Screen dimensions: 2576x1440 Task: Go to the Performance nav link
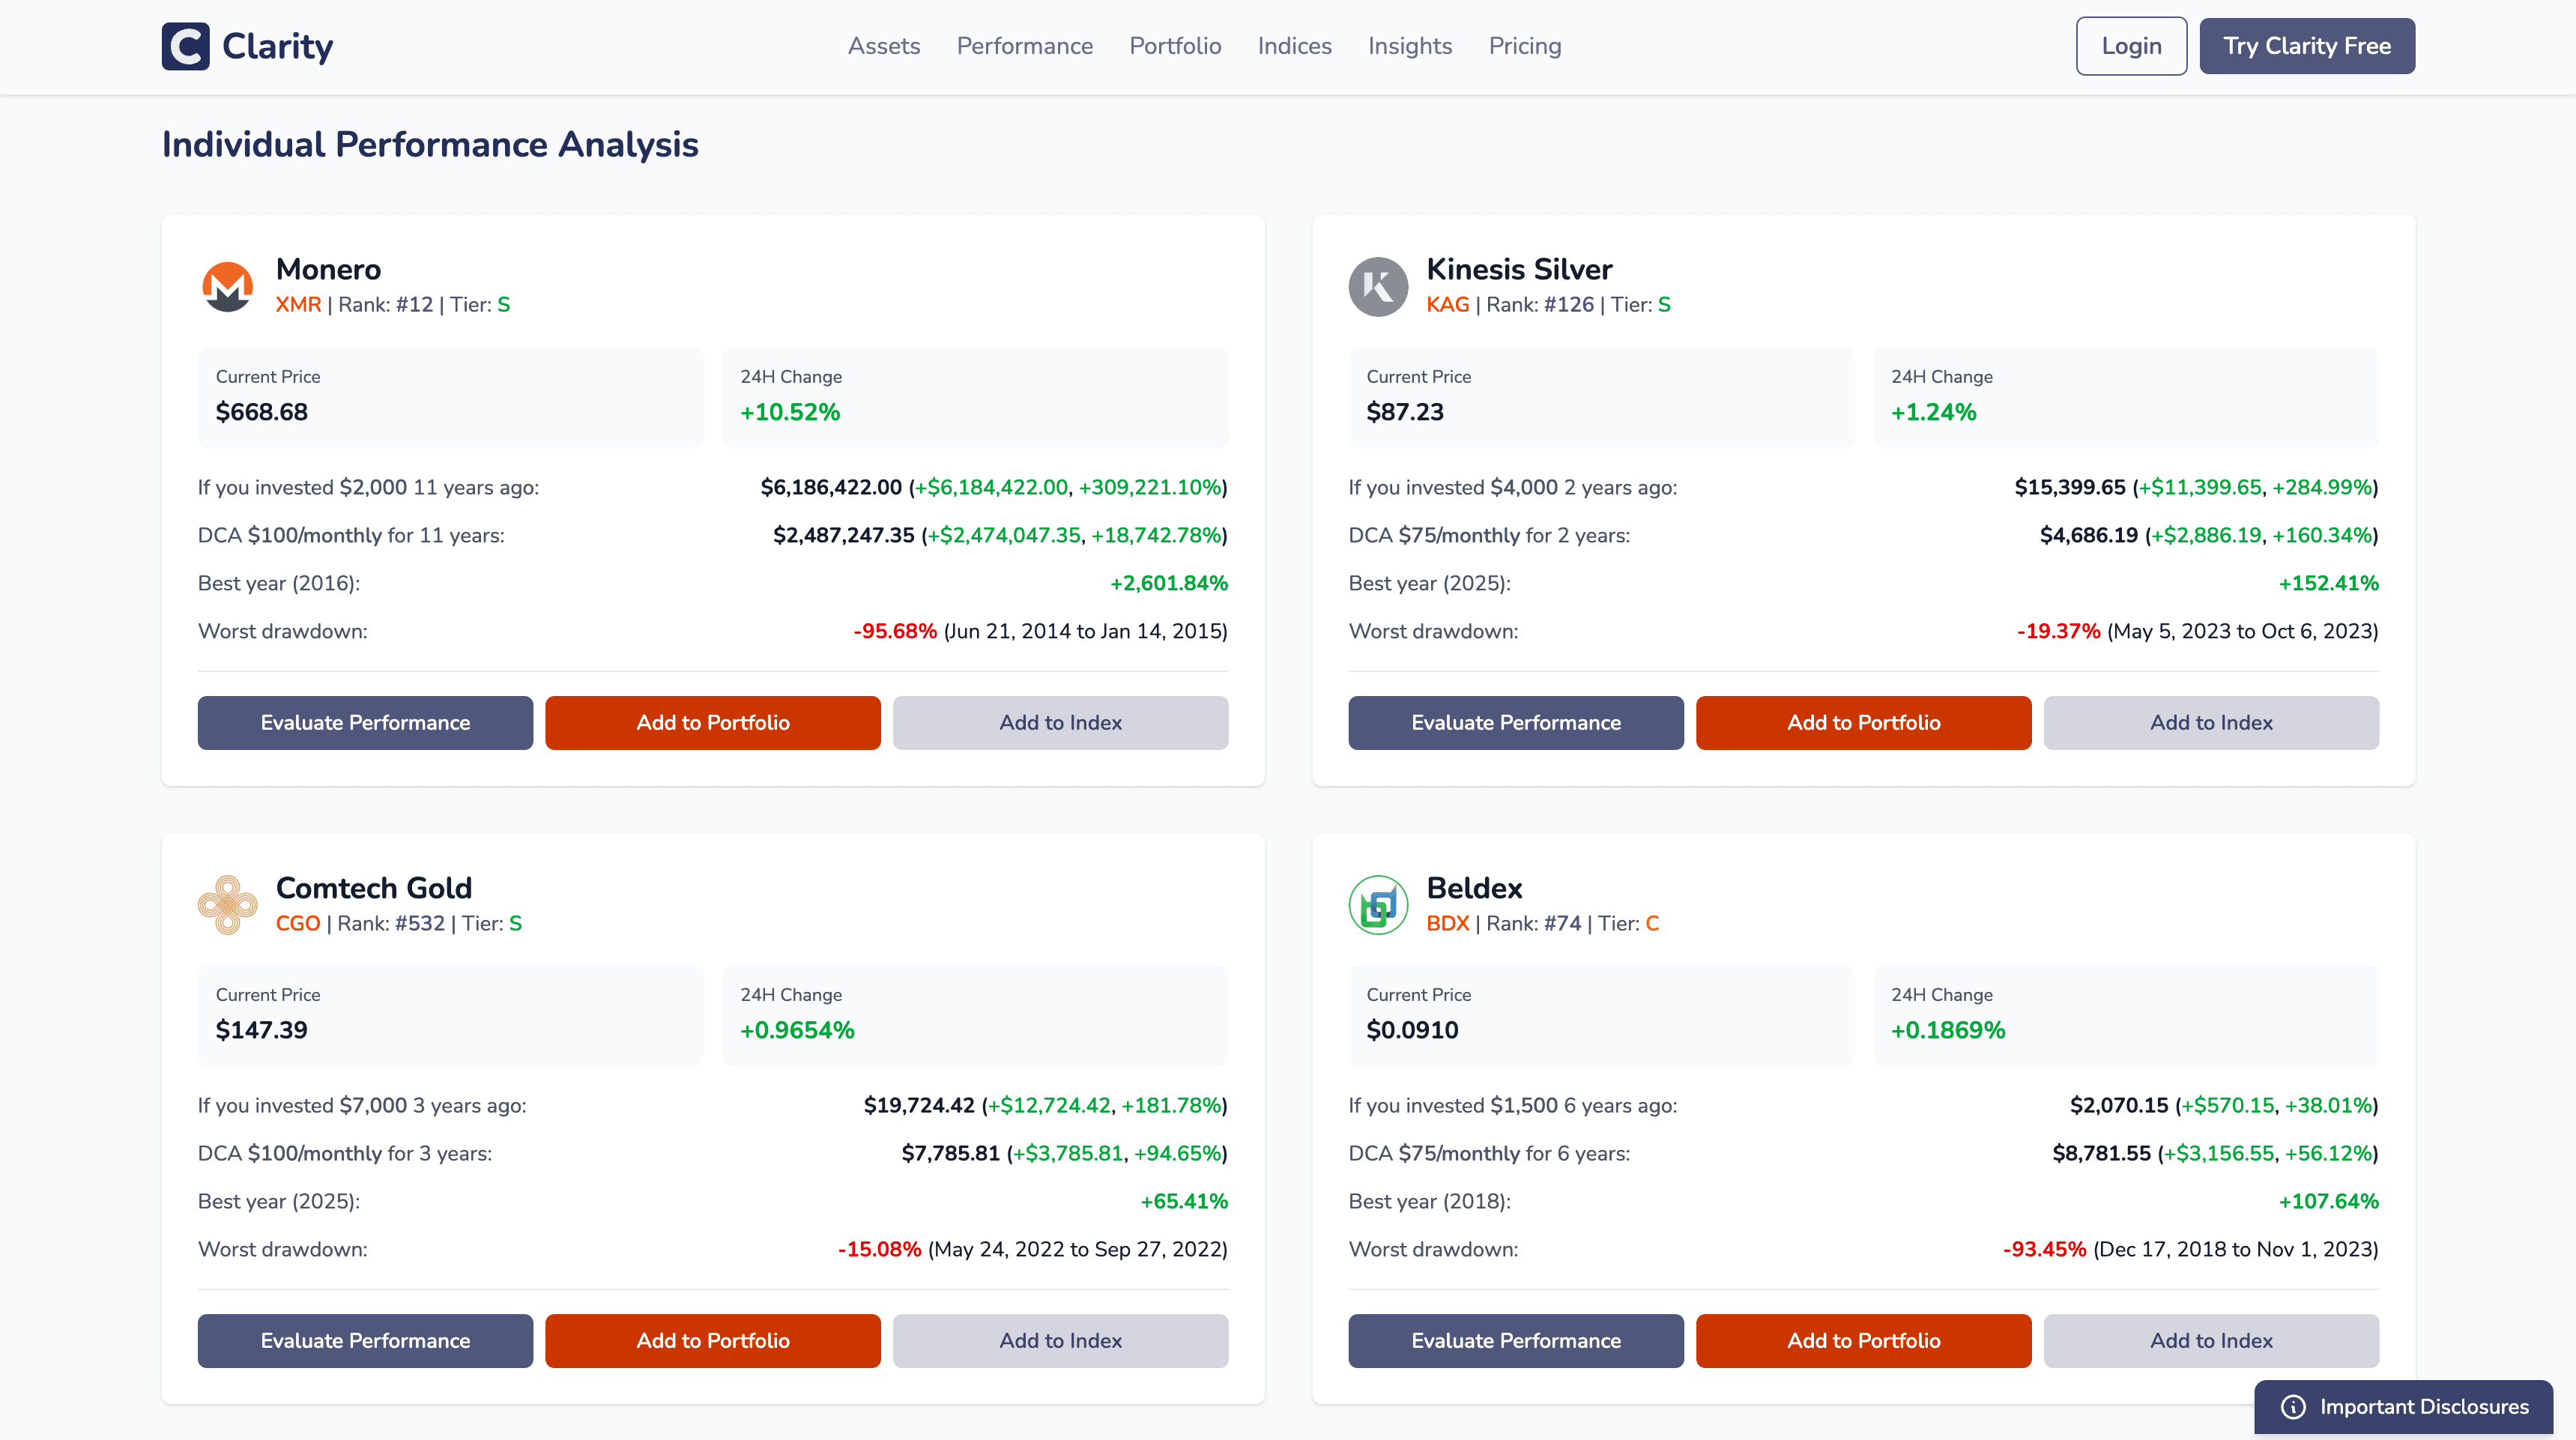pos(1024,46)
